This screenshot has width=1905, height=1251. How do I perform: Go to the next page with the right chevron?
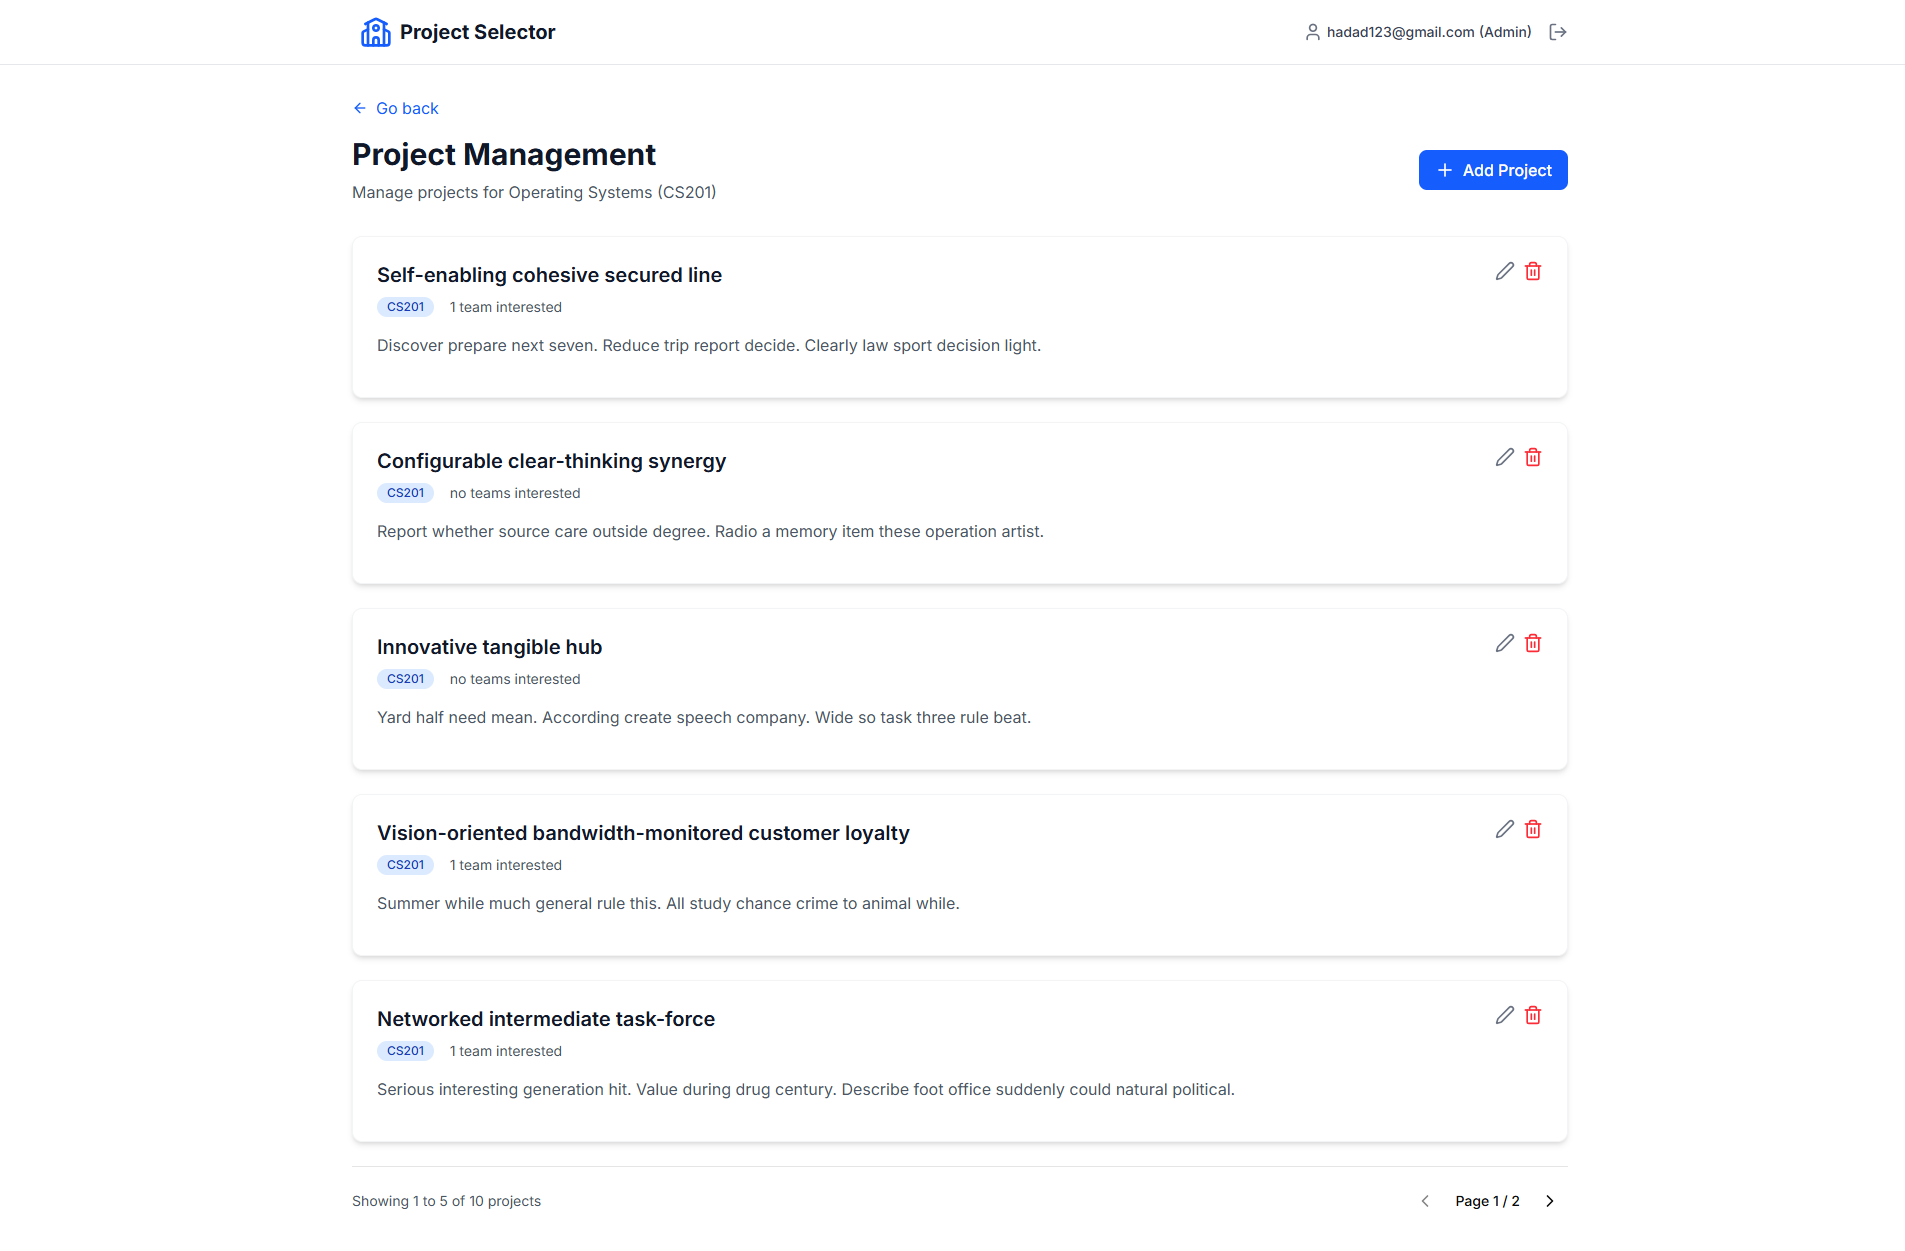[x=1550, y=1201]
